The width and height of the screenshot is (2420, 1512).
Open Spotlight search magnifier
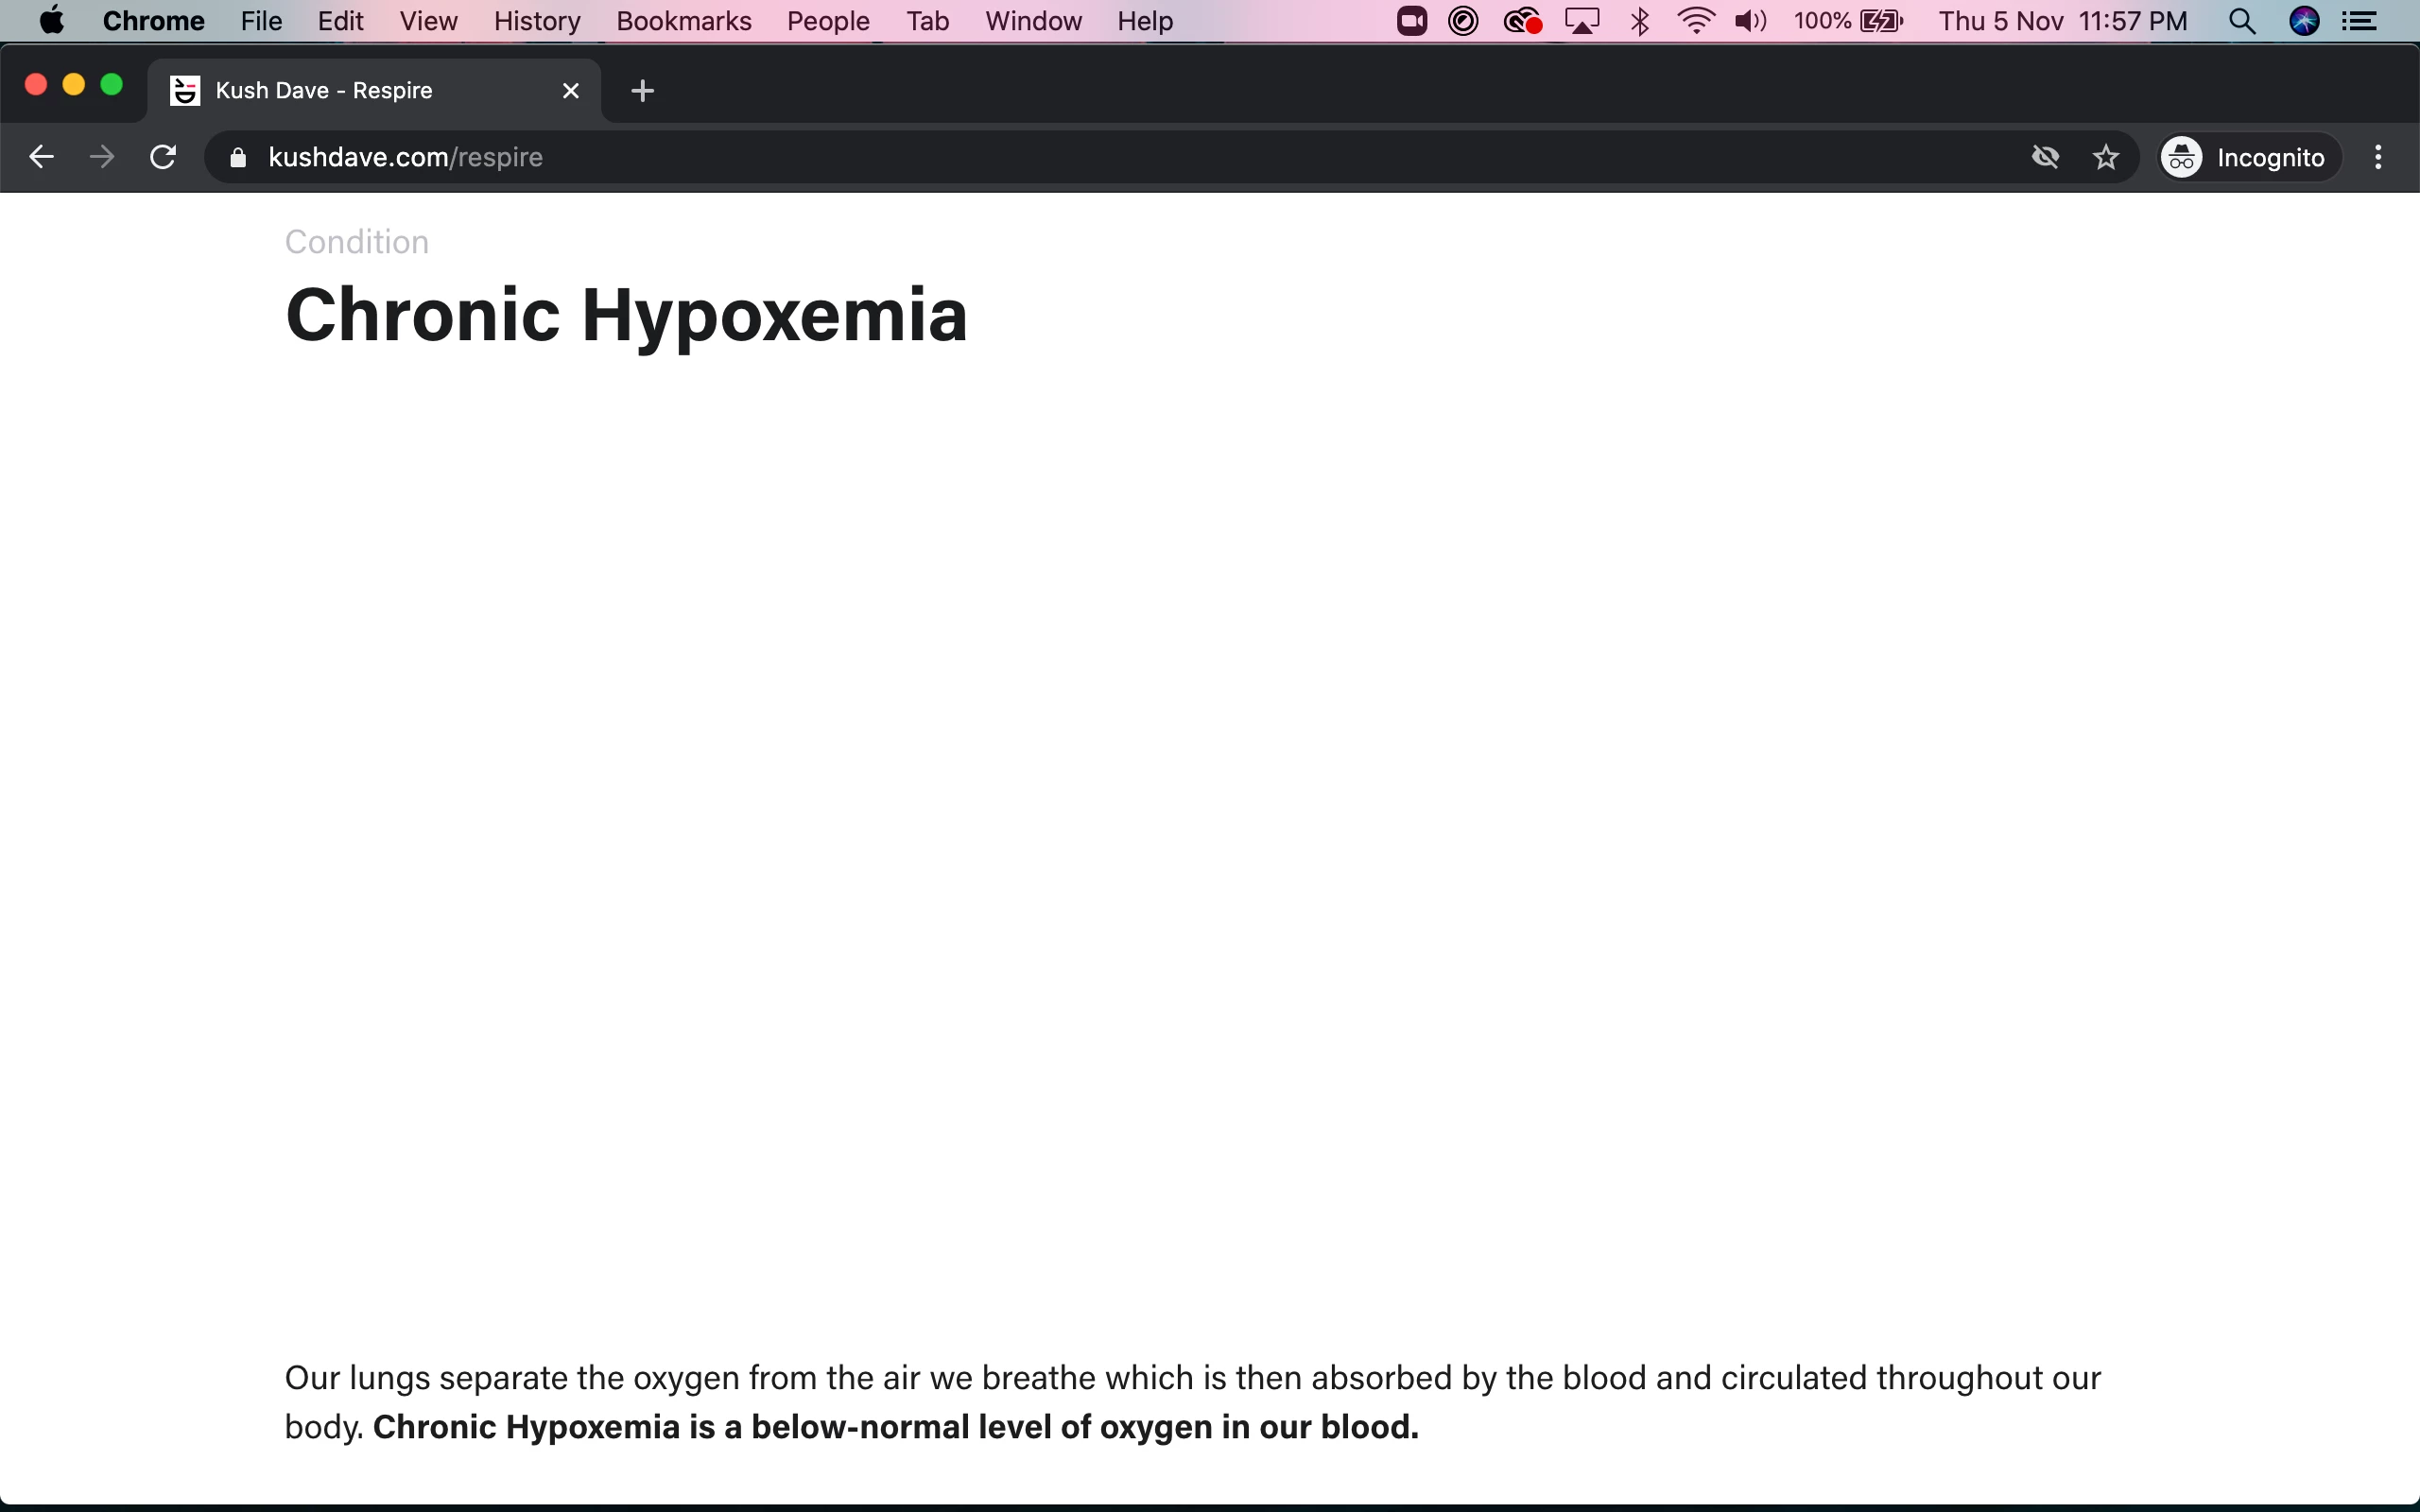(2242, 21)
